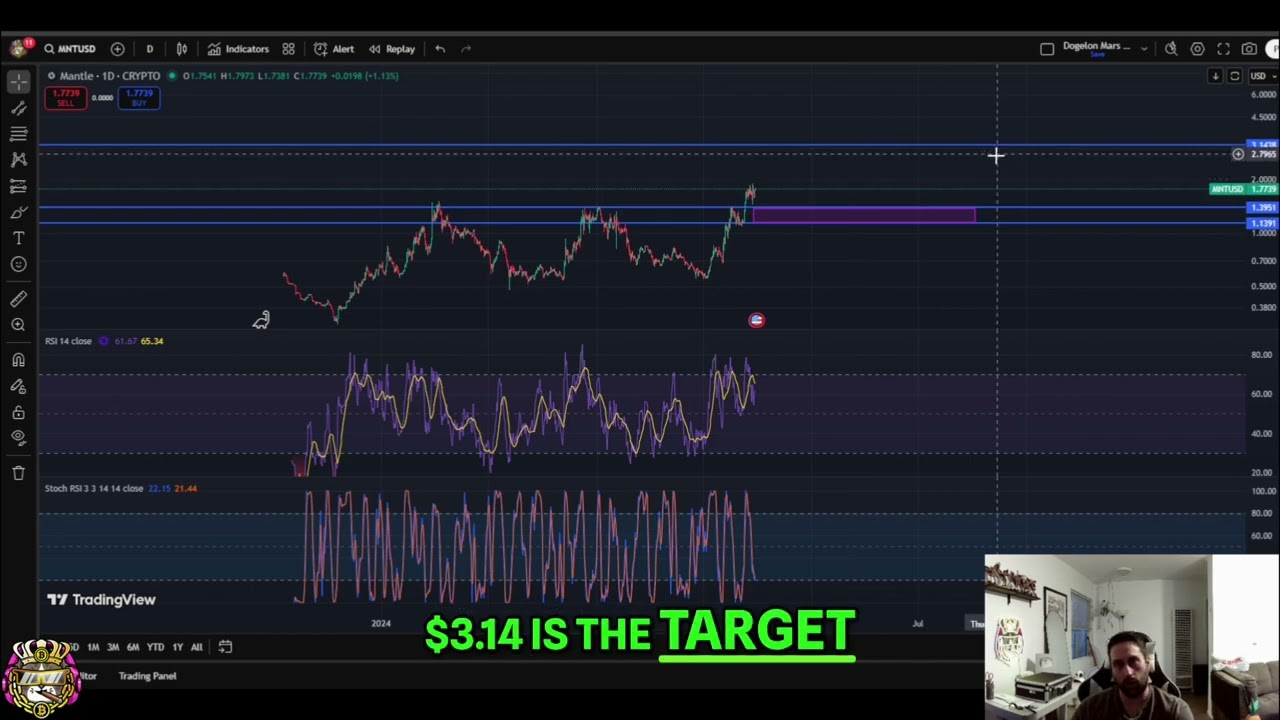Open the Trading Panel tab

[147, 676]
